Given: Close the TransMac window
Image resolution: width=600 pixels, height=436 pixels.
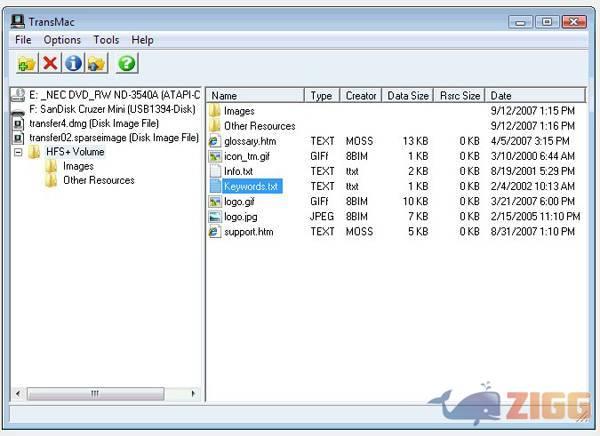Looking at the screenshot, I should (574, 22).
